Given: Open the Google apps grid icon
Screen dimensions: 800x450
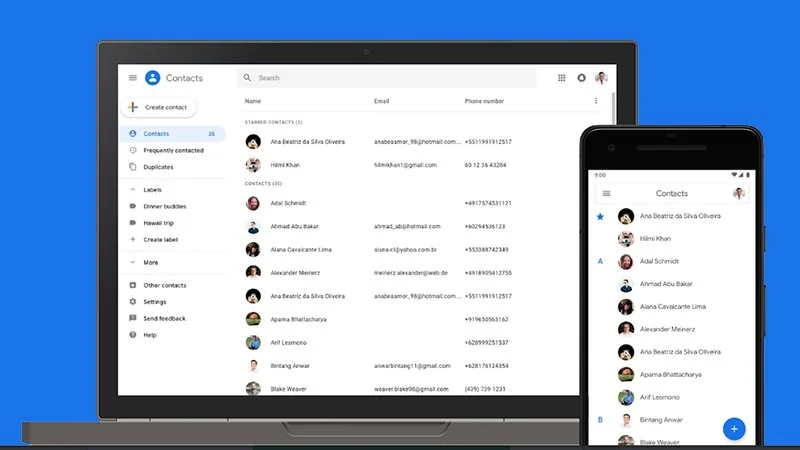Looking at the screenshot, I should pos(562,78).
